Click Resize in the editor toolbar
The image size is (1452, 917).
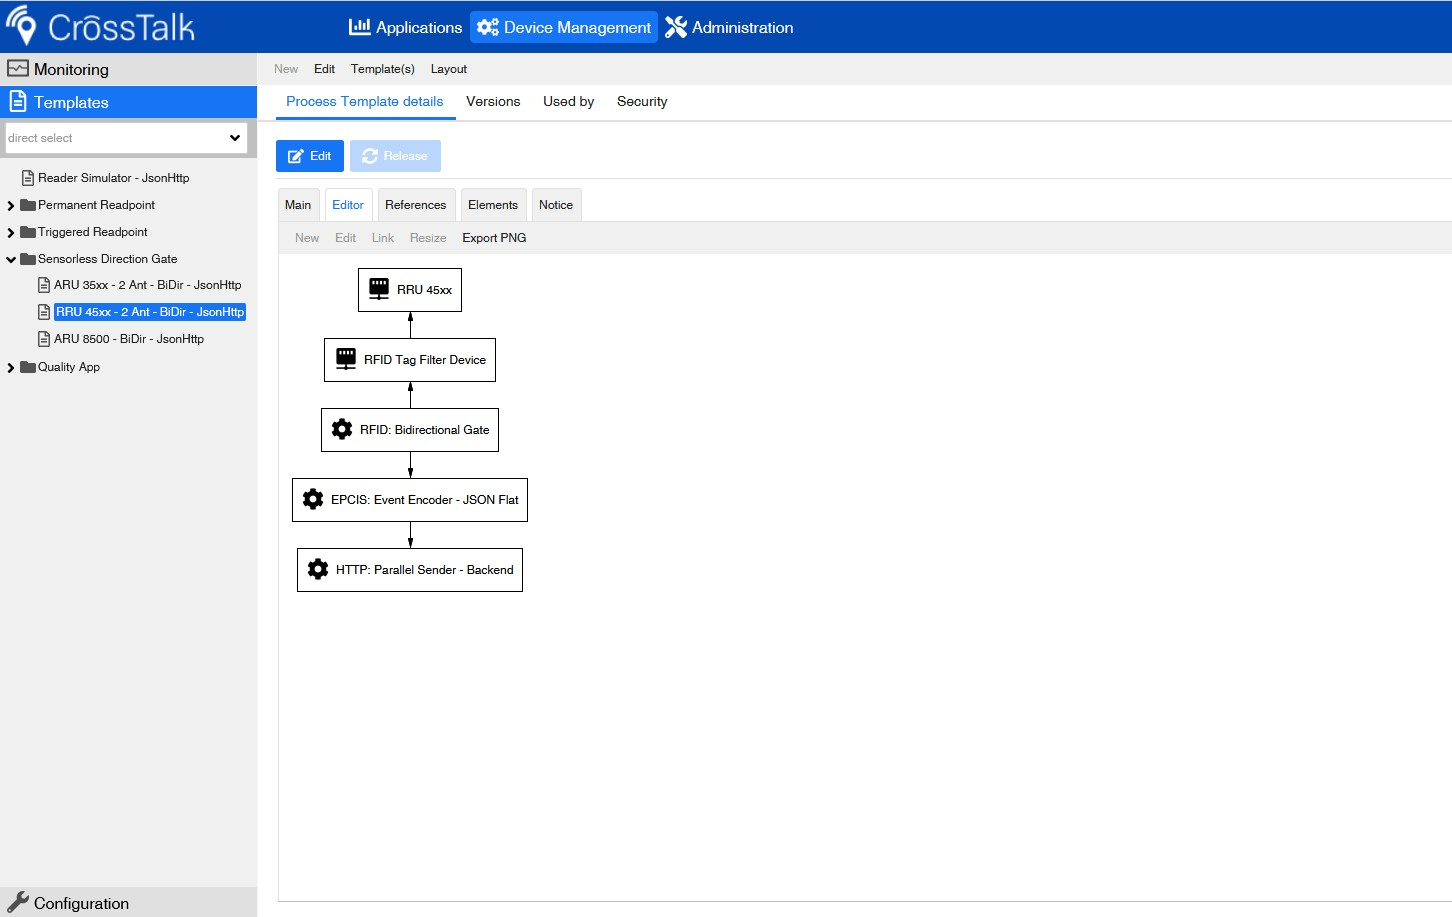click(428, 238)
